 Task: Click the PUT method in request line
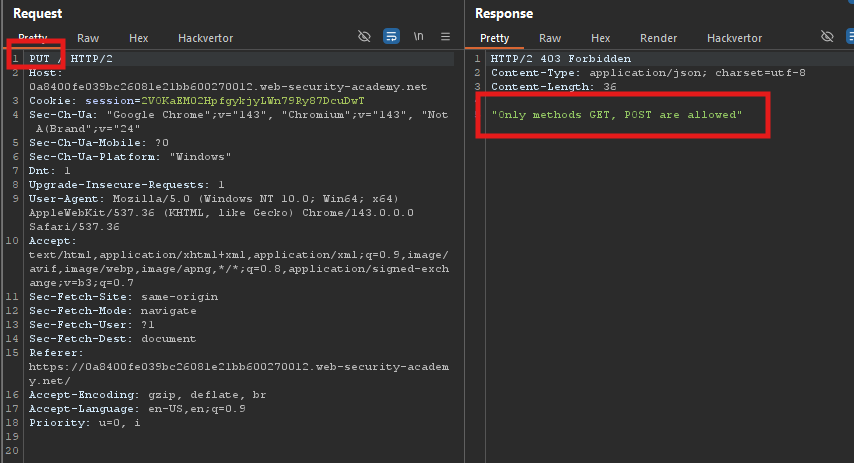(x=39, y=59)
